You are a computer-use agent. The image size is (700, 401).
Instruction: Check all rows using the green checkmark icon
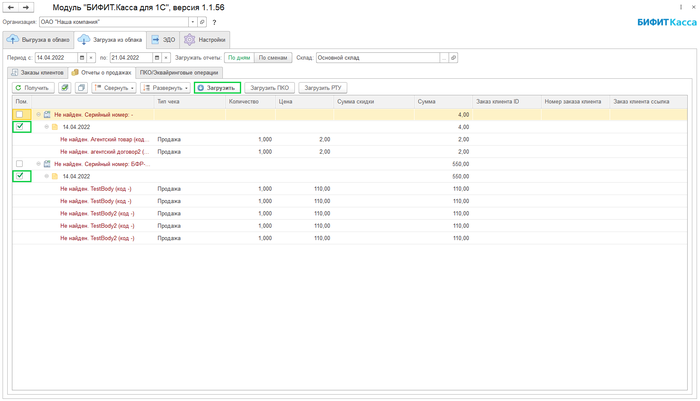click(x=65, y=88)
